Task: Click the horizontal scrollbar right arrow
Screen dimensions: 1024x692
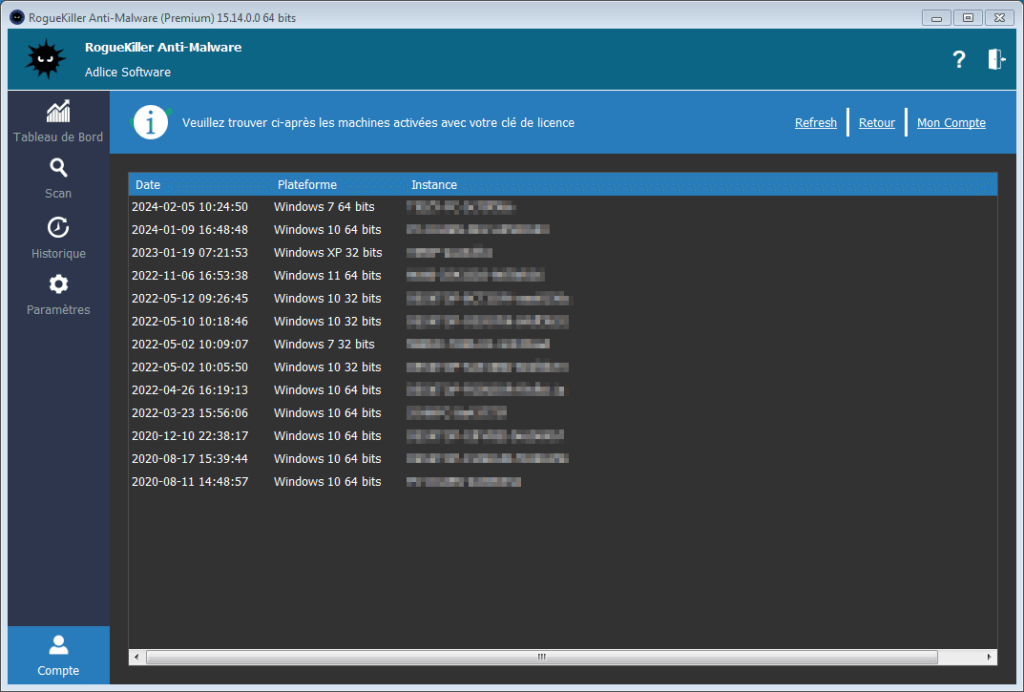Action: 990,657
